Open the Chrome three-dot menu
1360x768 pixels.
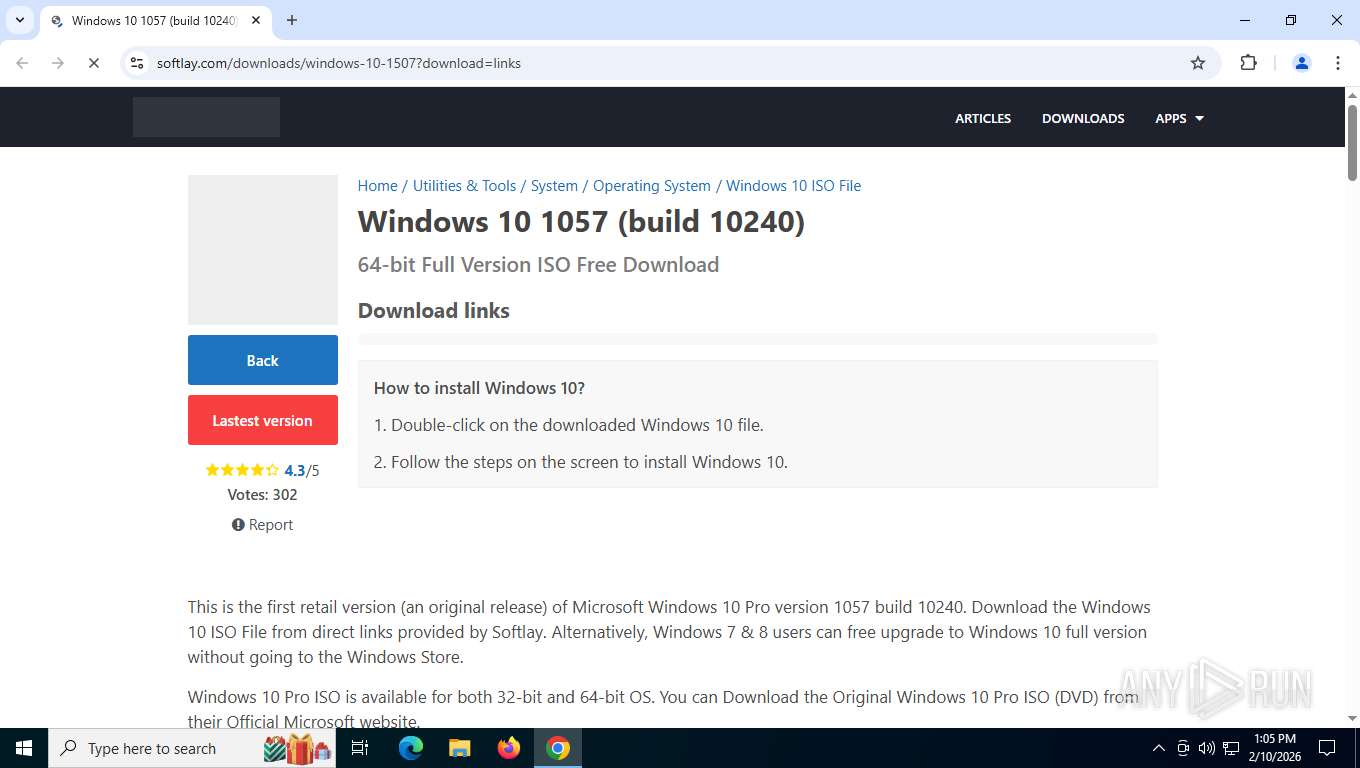point(1338,63)
